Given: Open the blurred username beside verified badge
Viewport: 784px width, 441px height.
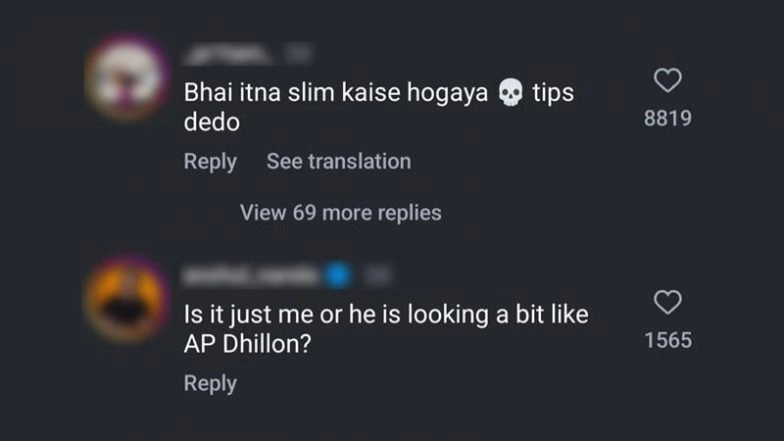Looking at the screenshot, I should [x=252, y=276].
